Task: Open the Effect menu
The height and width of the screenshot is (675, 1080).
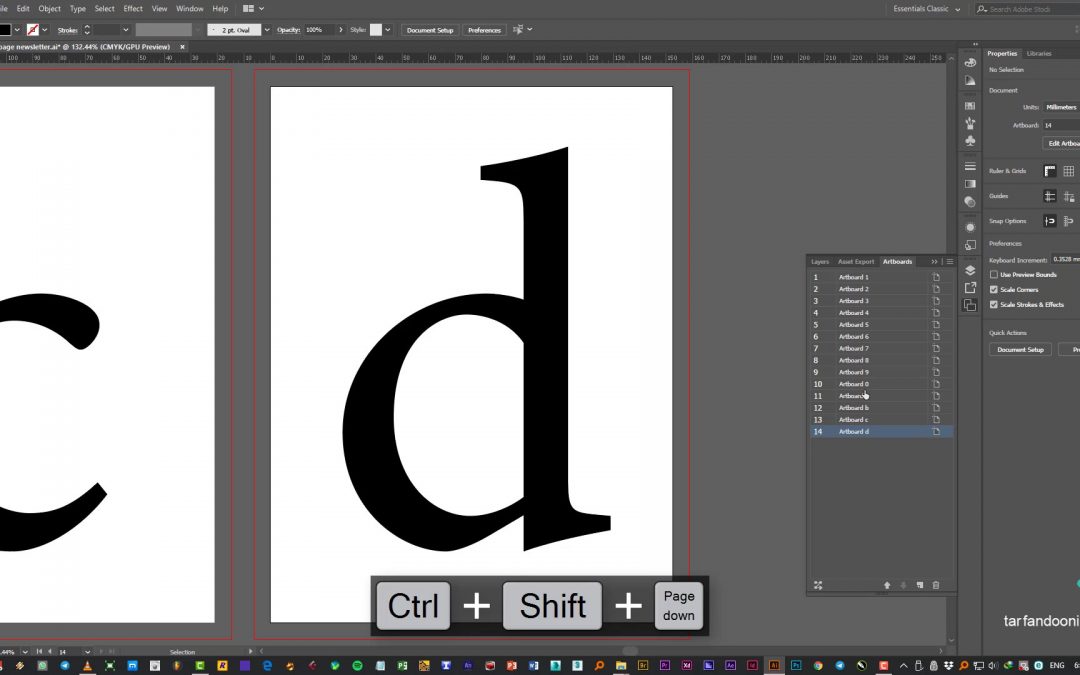Action: (x=133, y=9)
